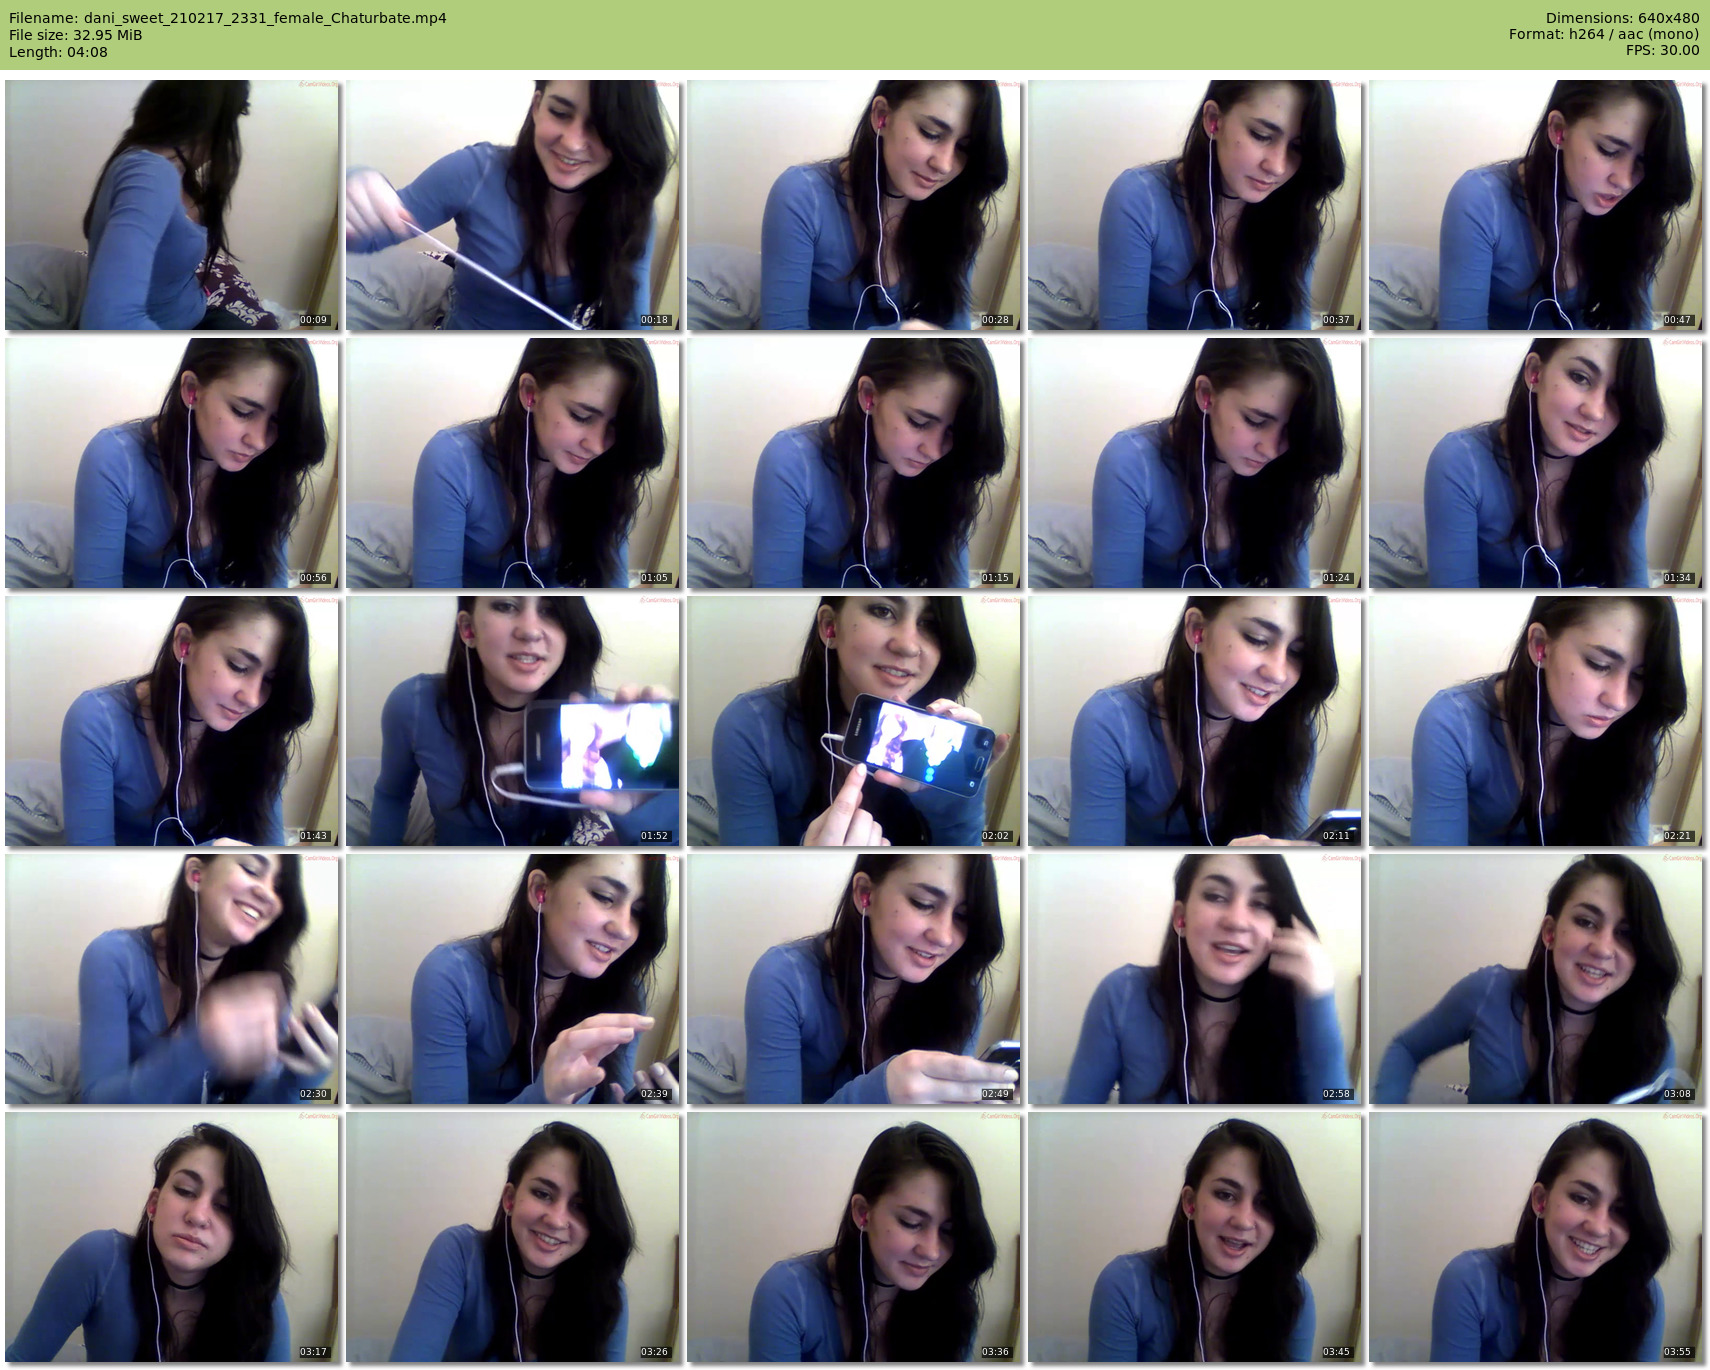Open the thumbnail marked 00:28
The image size is (1710, 1370).
(x=854, y=205)
